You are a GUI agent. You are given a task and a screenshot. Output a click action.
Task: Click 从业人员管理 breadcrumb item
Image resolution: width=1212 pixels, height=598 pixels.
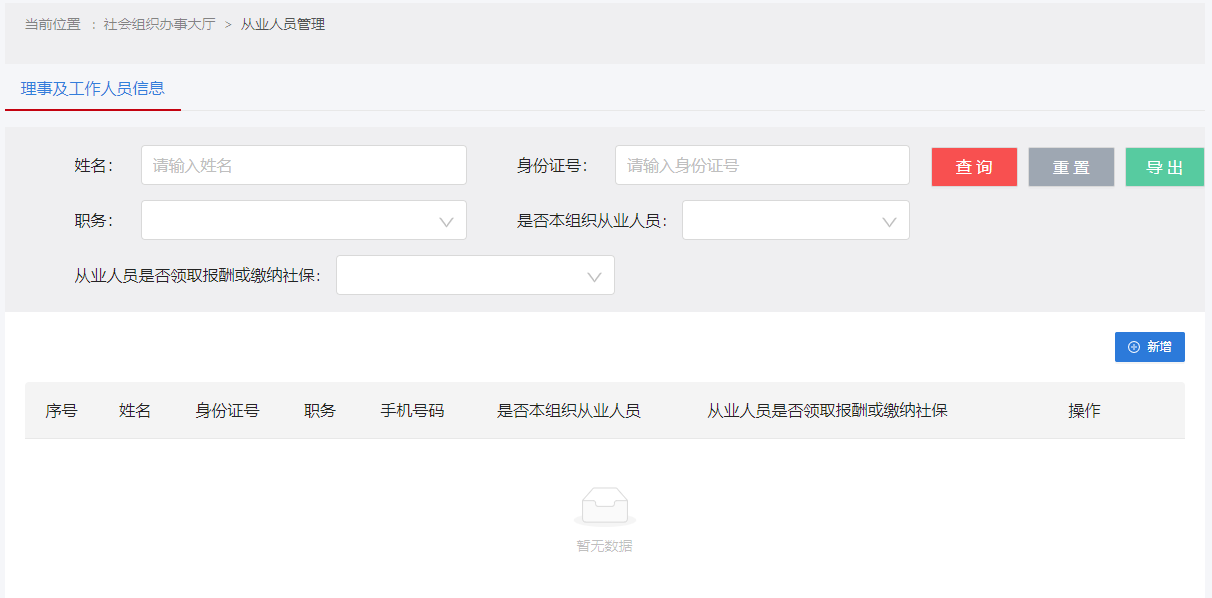coord(283,24)
